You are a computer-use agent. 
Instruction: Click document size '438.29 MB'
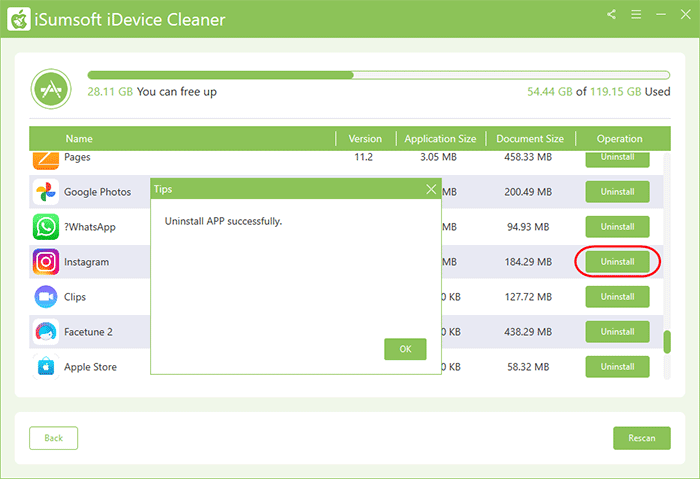pos(528,332)
